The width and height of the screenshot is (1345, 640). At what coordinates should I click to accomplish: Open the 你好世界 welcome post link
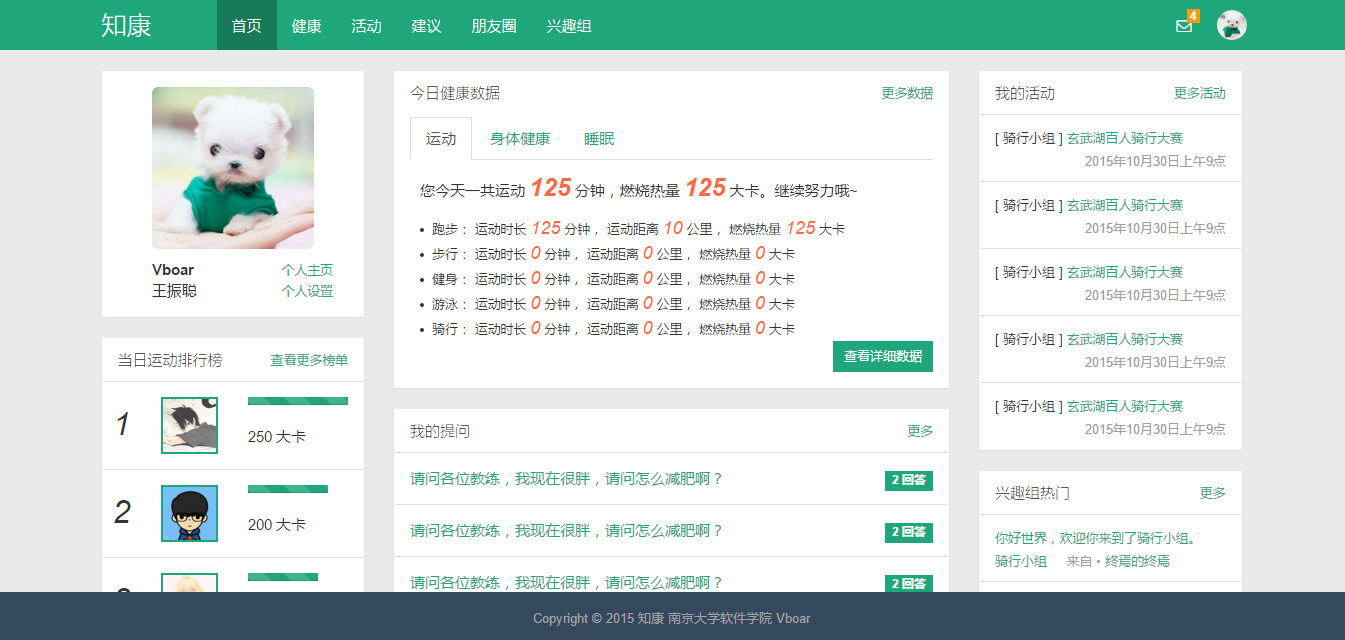tap(1096, 538)
